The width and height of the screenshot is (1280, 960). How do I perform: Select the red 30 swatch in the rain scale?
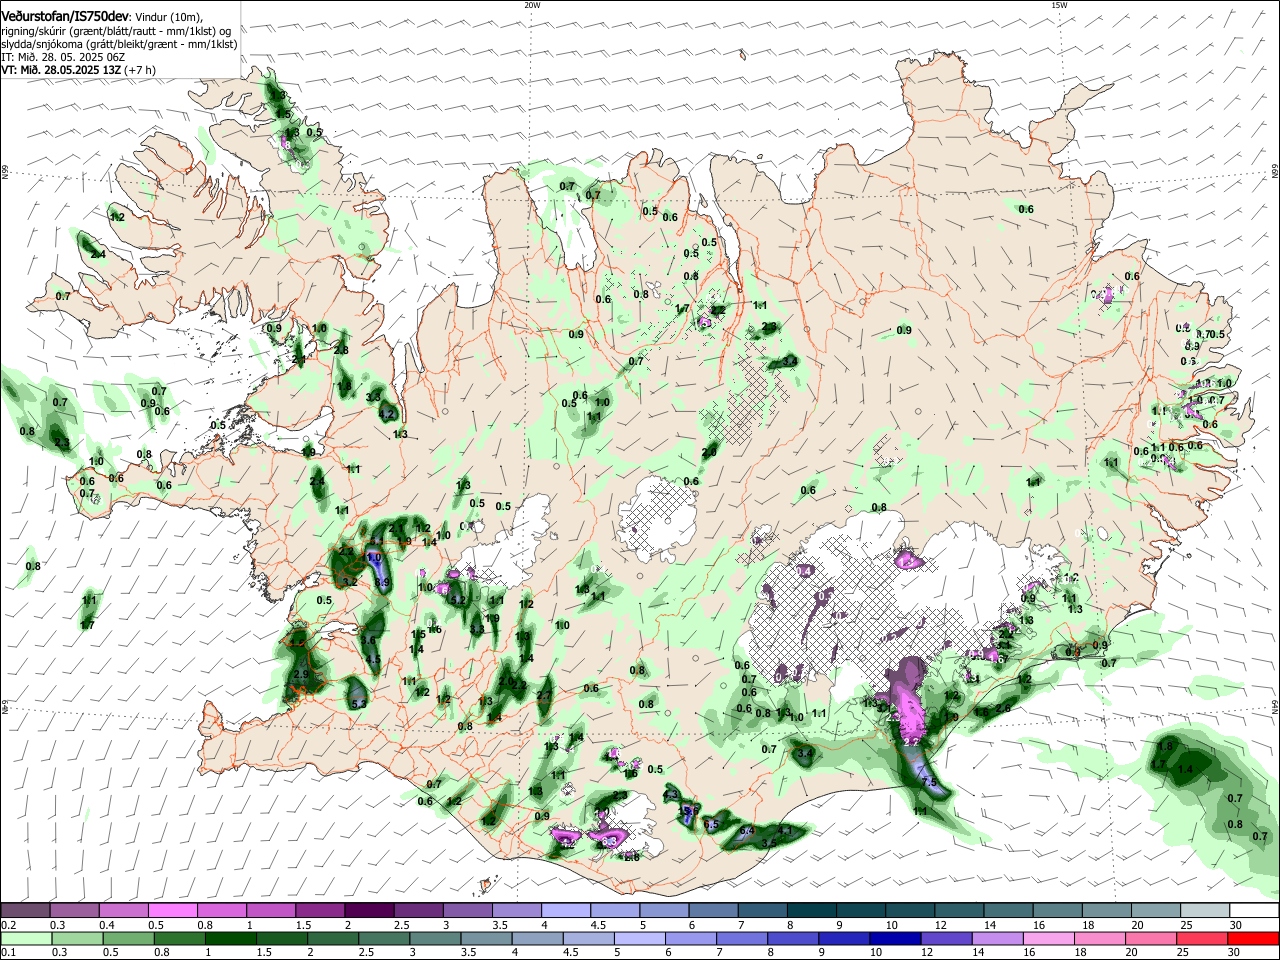[x=1254, y=938]
